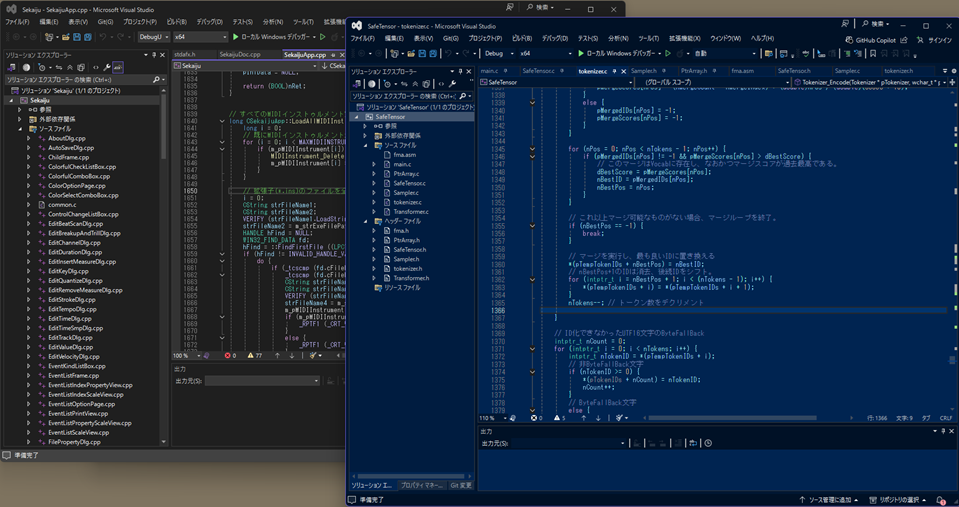Screen dimensions: 959x507
Task: Click warning icon showing 77 in Sekaiju
Action: (x=251, y=355)
